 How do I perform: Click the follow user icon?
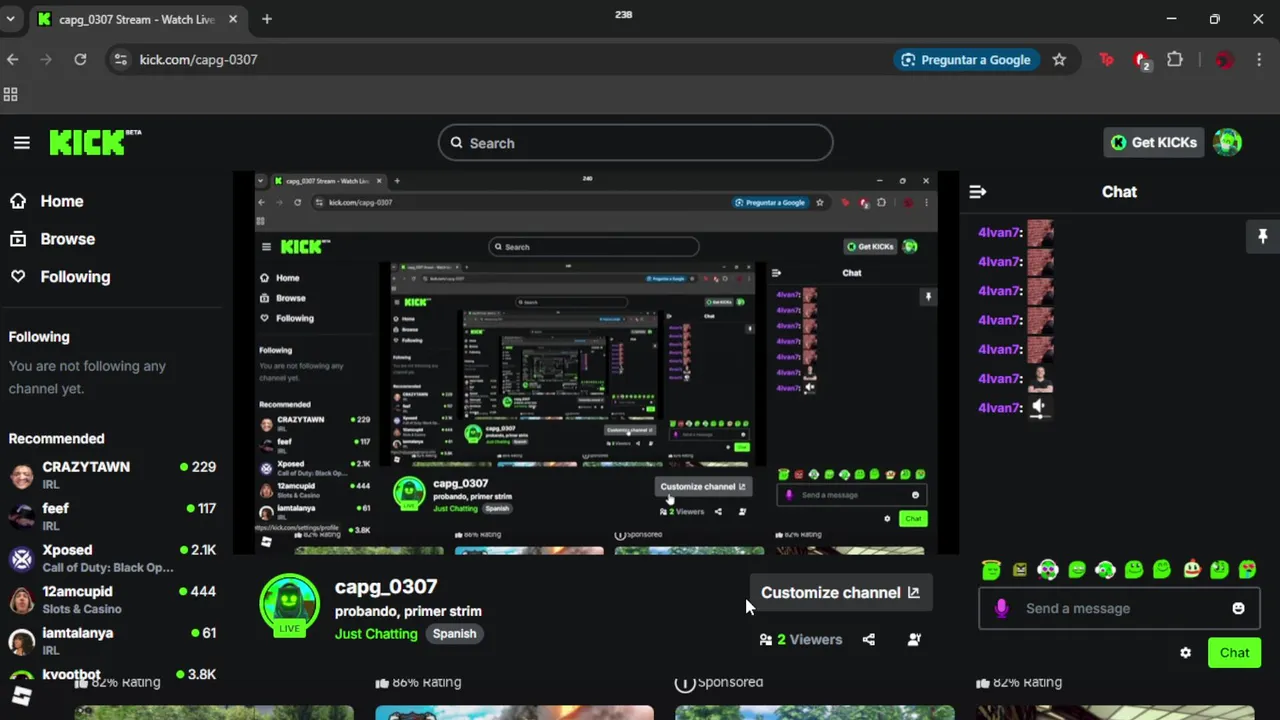[914, 640]
